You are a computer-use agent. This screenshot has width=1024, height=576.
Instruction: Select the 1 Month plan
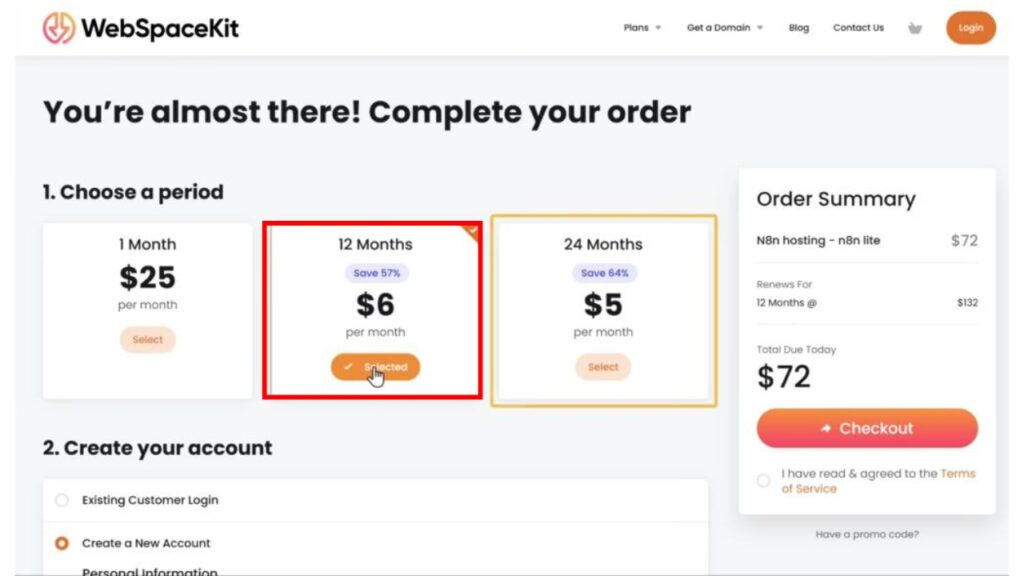pos(147,340)
